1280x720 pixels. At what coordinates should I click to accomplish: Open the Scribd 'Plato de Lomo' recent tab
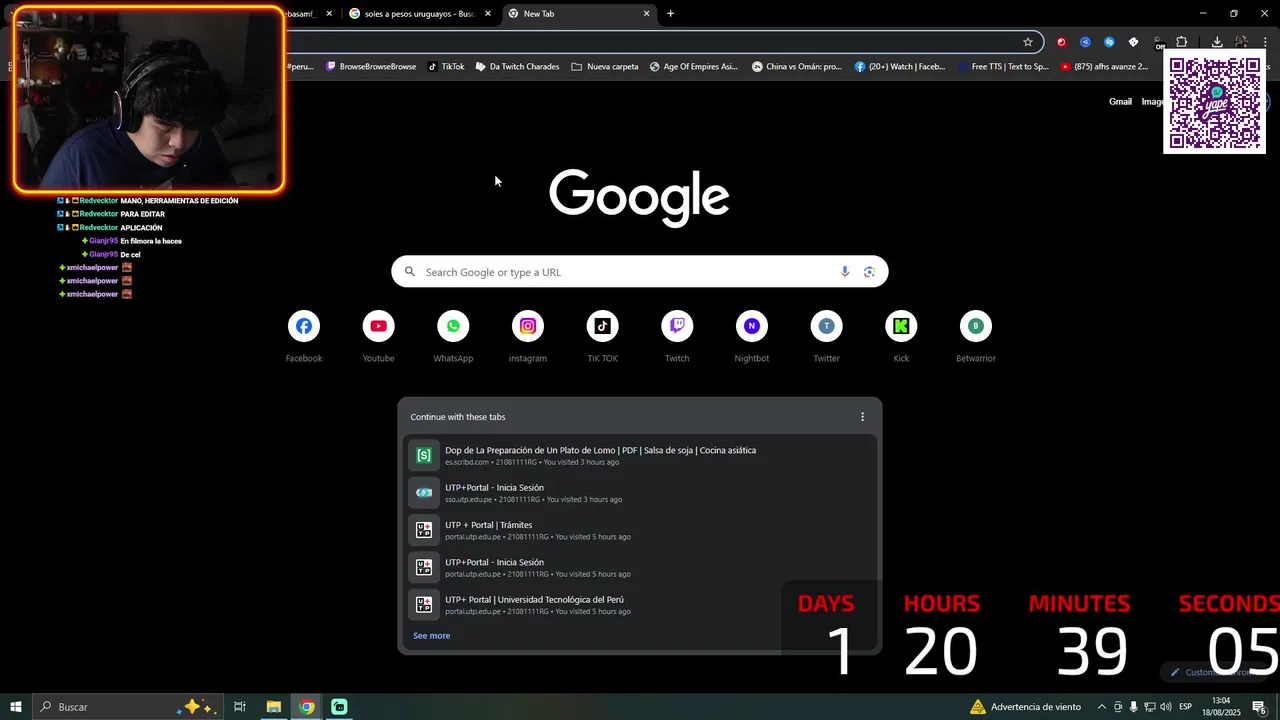click(x=640, y=456)
